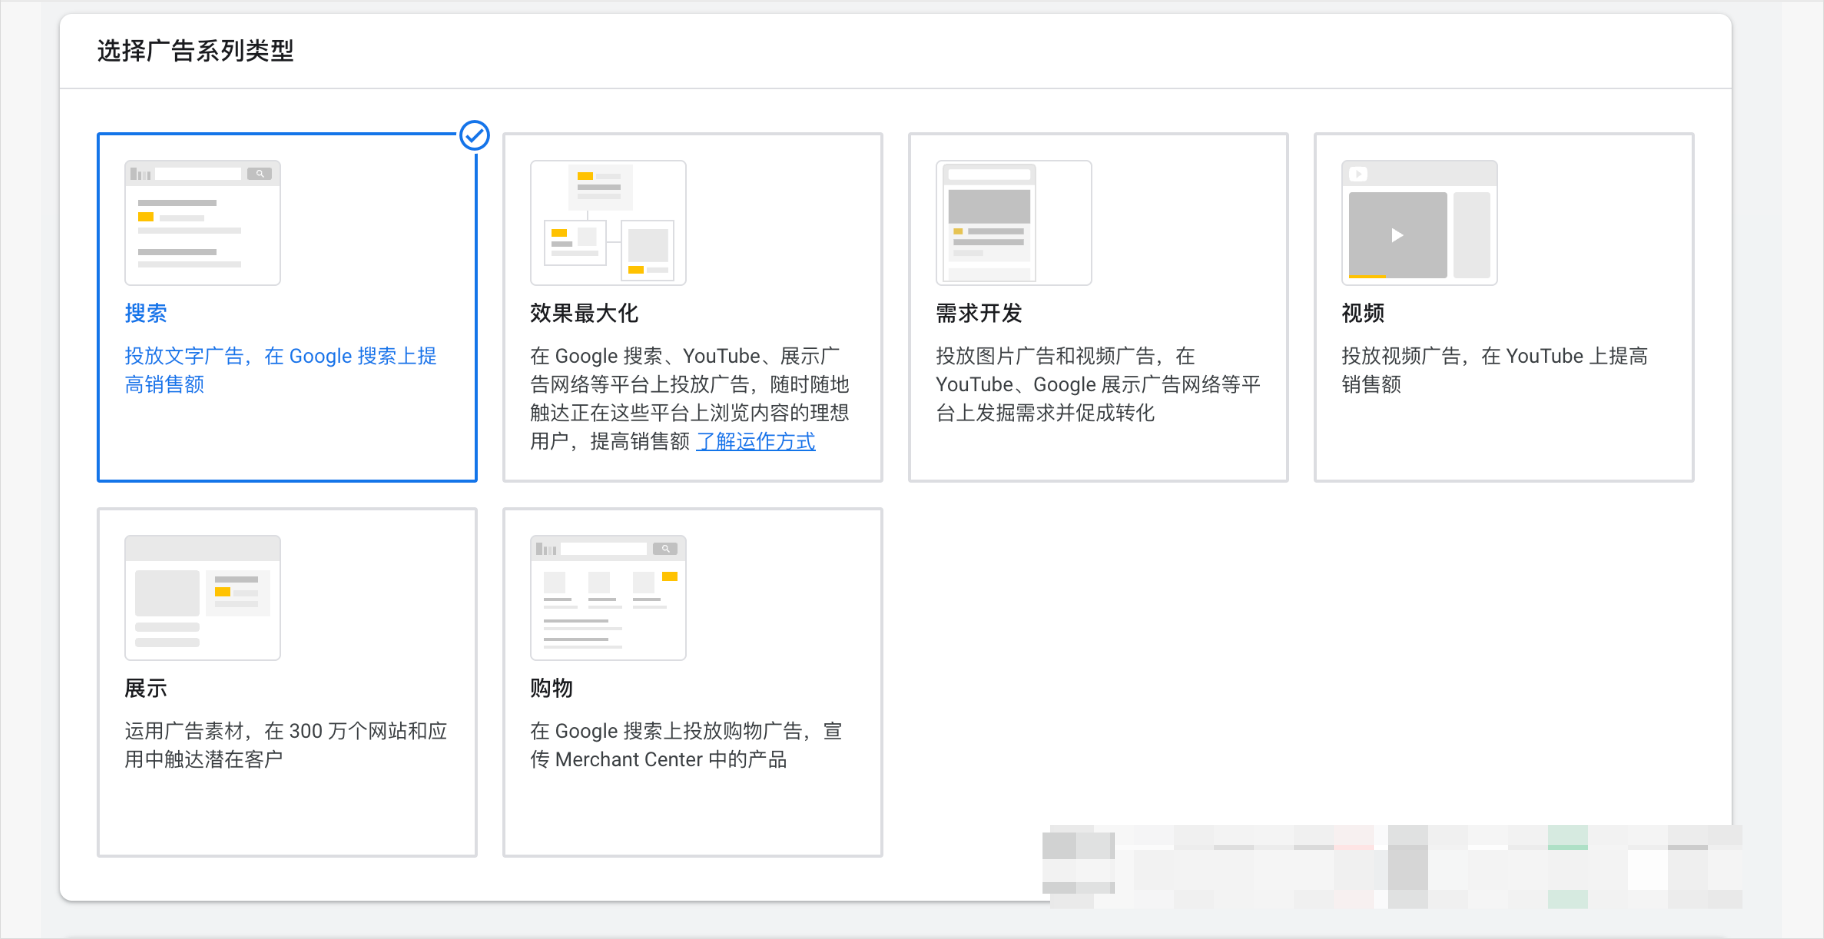Choose the 需求开发 card title
The image size is (1824, 939).
[x=979, y=313]
